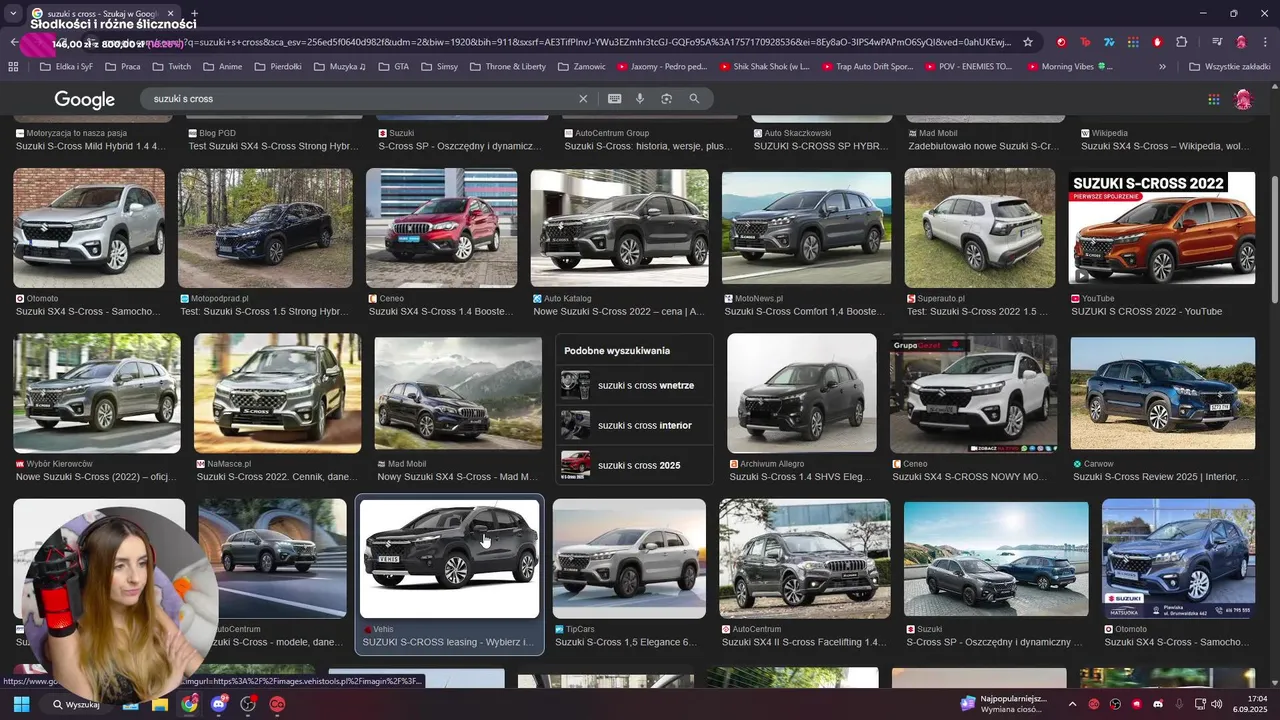Go back with the browser back arrow
The width and height of the screenshot is (1280, 720).
click(13, 42)
